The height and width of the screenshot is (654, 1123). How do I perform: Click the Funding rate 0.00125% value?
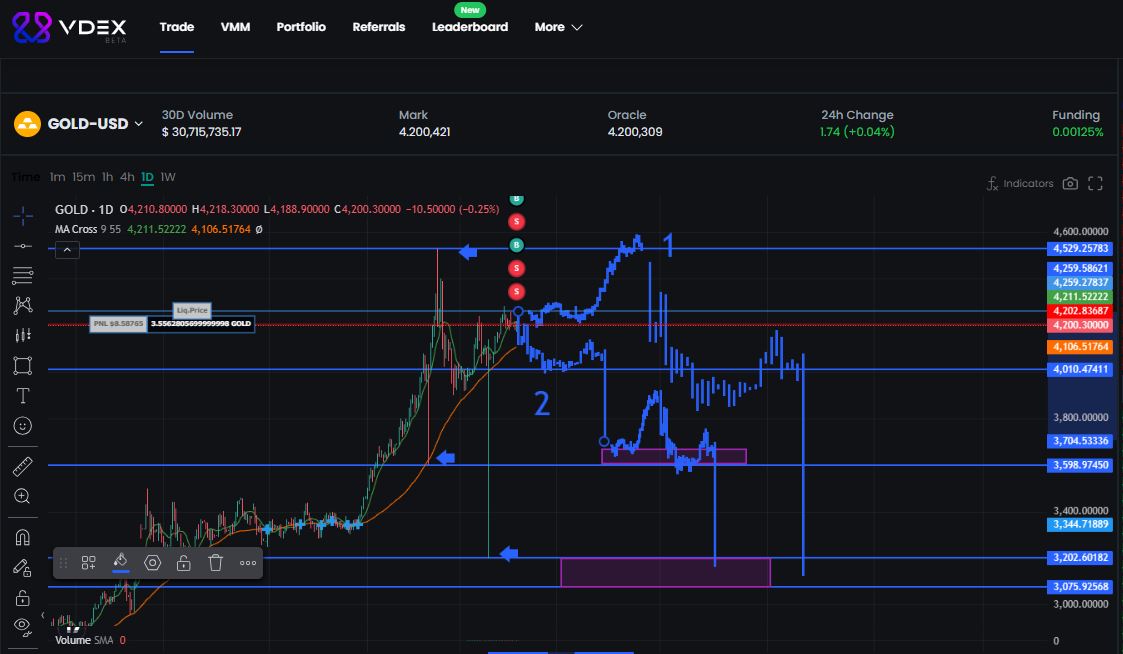click(1077, 132)
